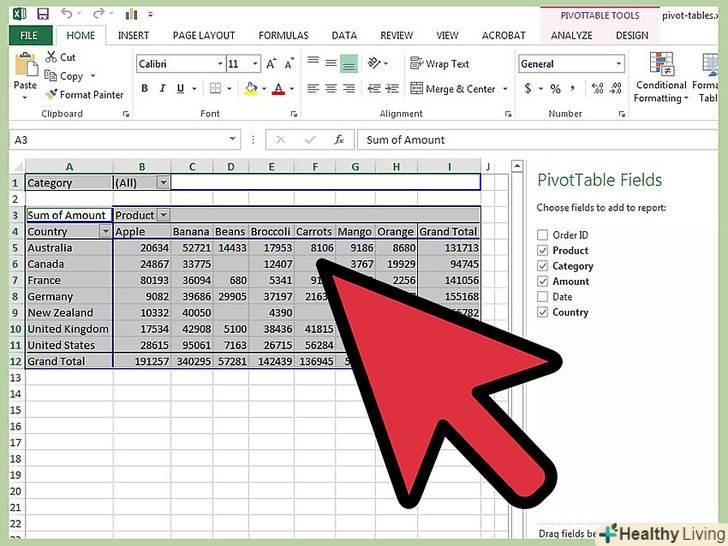Screen dimensions: 728x546
Task: Open Merge & Center options arrow
Action: coord(505,89)
